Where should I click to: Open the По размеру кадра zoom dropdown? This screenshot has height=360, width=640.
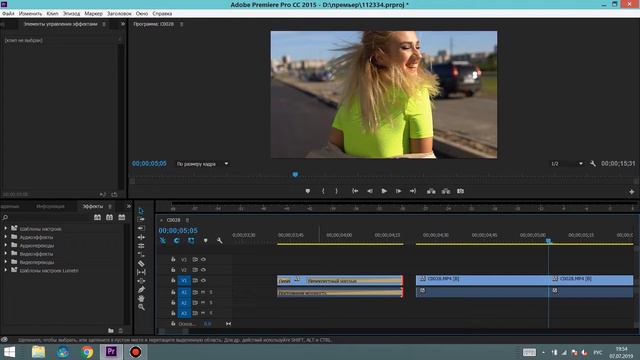tap(202, 164)
